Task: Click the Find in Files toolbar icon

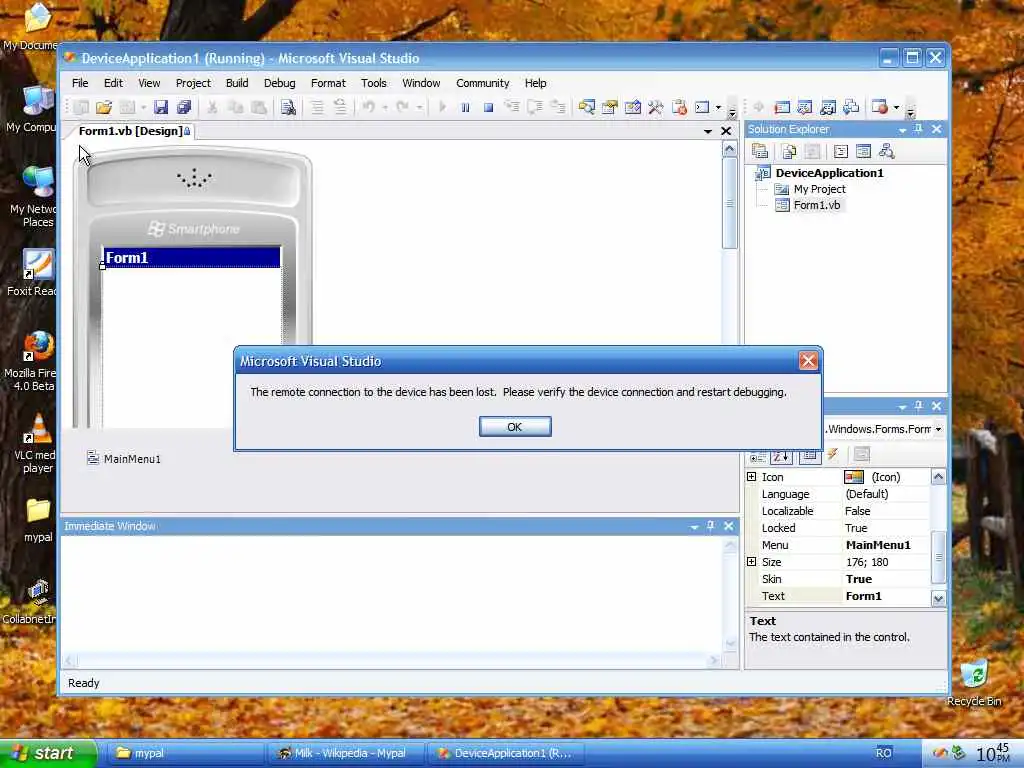Action: pos(288,107)
